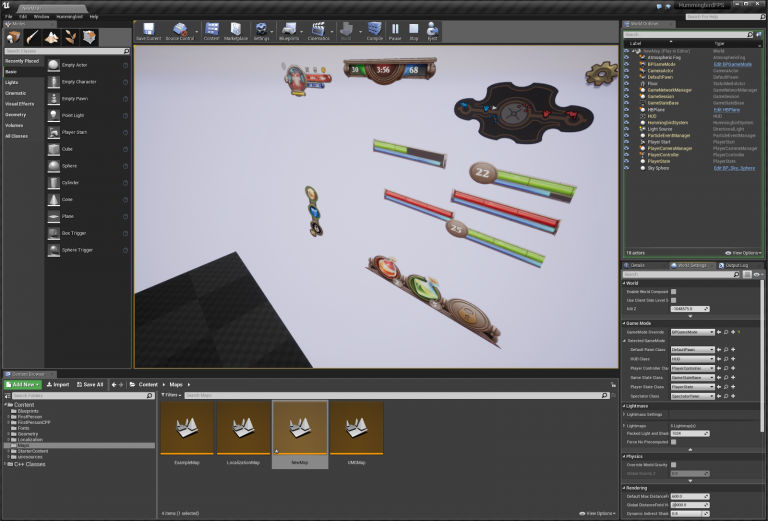Open the GameMode Override dropdown
Viewport: 768px width, 521px height.
(691, 331)
